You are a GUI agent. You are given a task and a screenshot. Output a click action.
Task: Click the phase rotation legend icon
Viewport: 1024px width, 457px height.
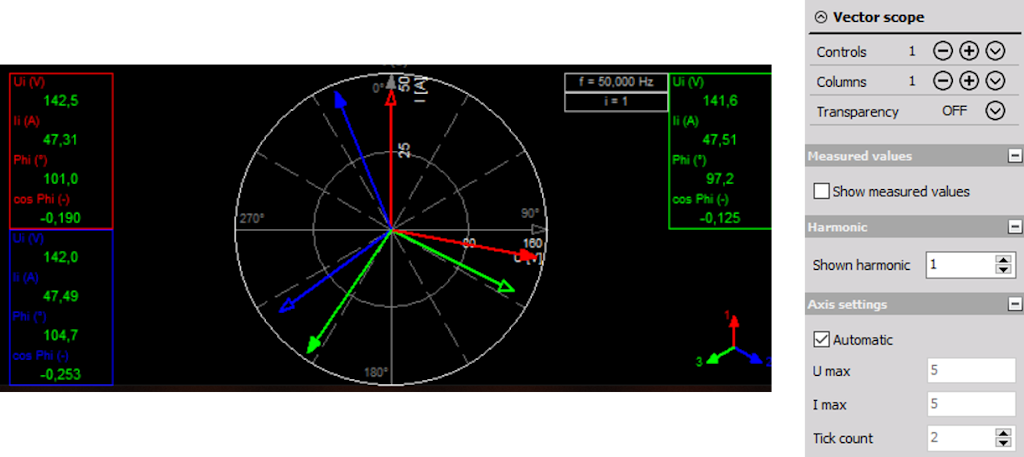(x=734, y=341)
